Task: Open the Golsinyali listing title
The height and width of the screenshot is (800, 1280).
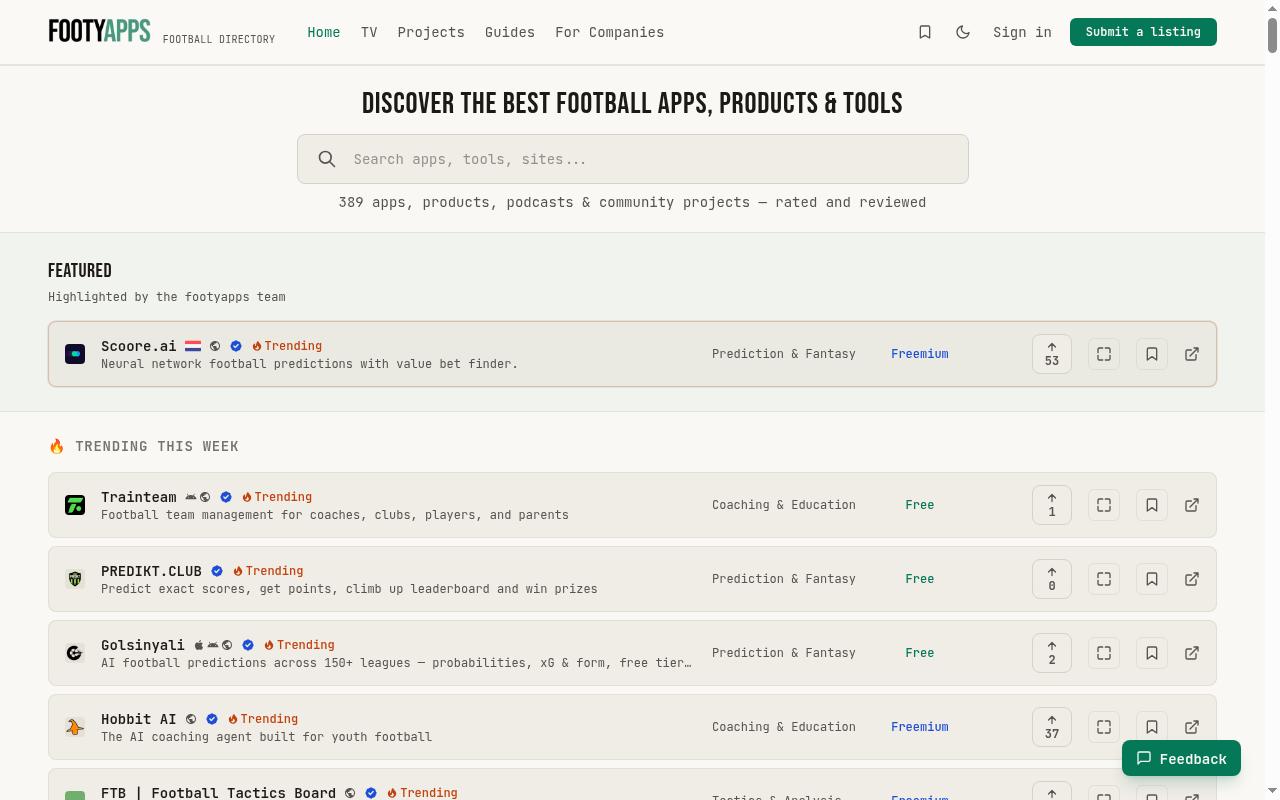Action: click(143, 645)
